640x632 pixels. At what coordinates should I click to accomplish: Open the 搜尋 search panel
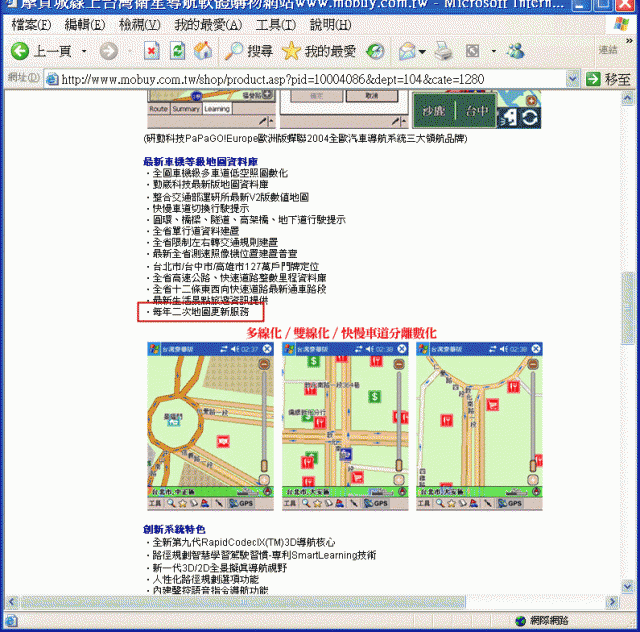point(249,51)
